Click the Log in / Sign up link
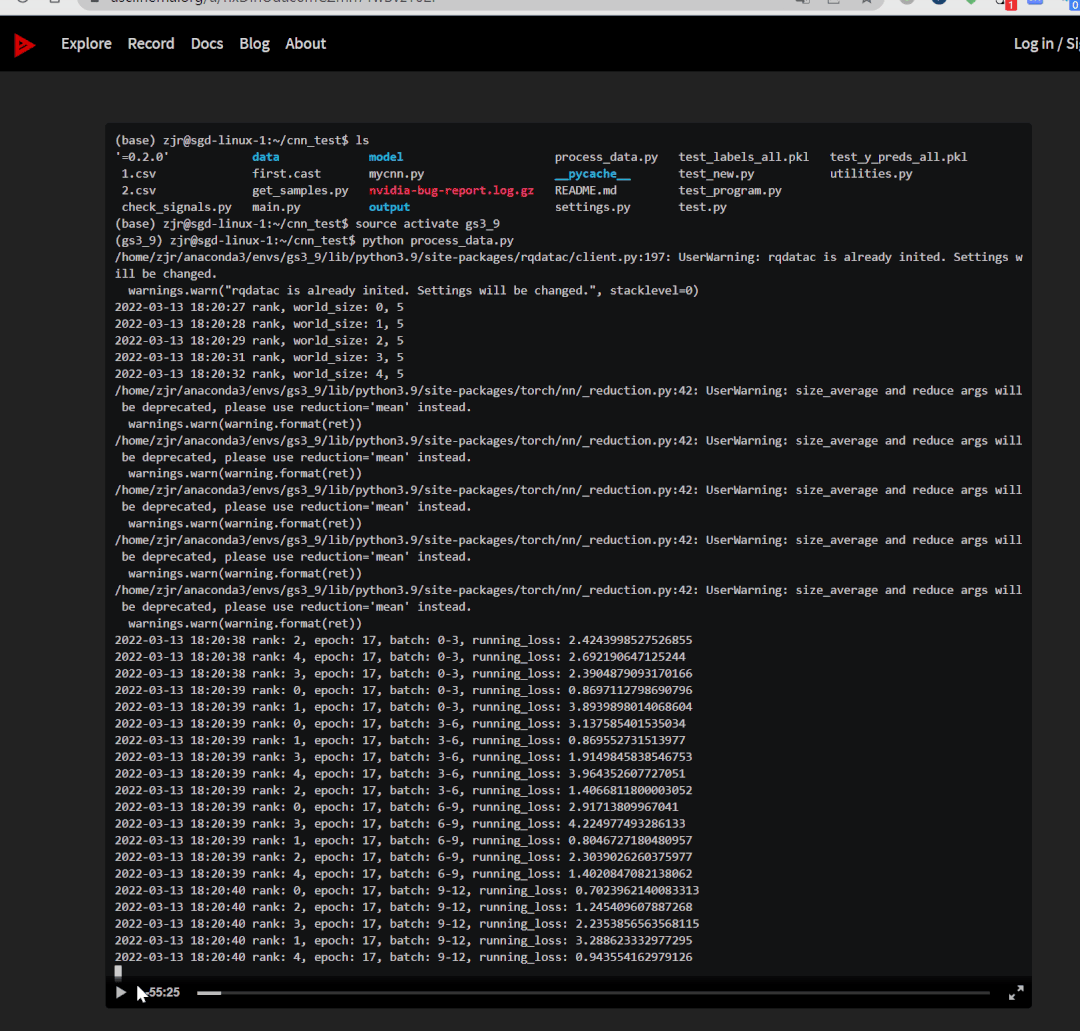 pyautogui.click(x=1046, y=44)
